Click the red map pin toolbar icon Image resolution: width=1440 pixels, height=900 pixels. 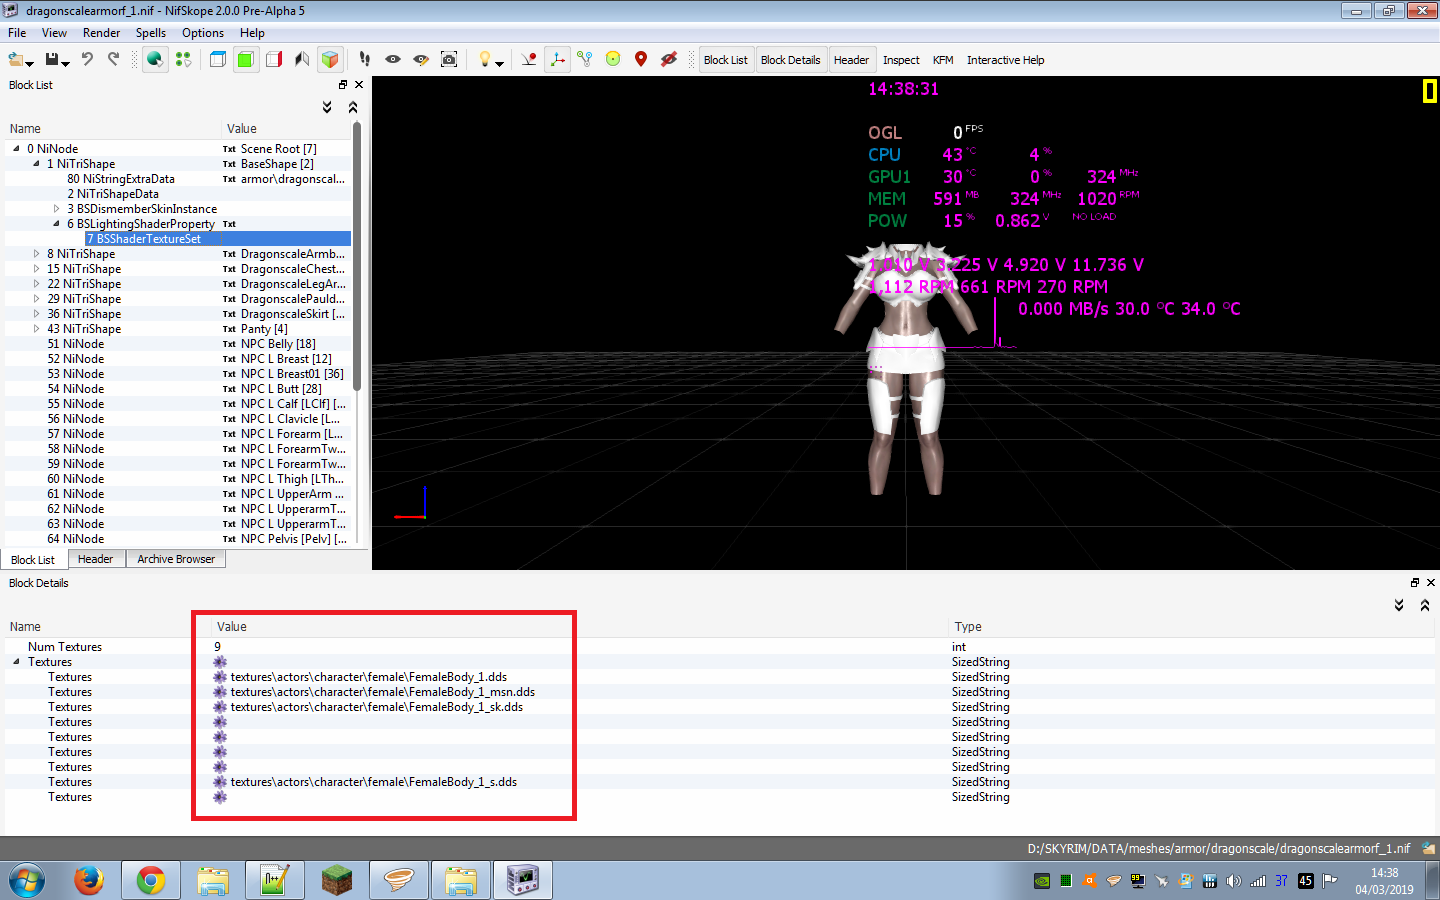point(641,60)
